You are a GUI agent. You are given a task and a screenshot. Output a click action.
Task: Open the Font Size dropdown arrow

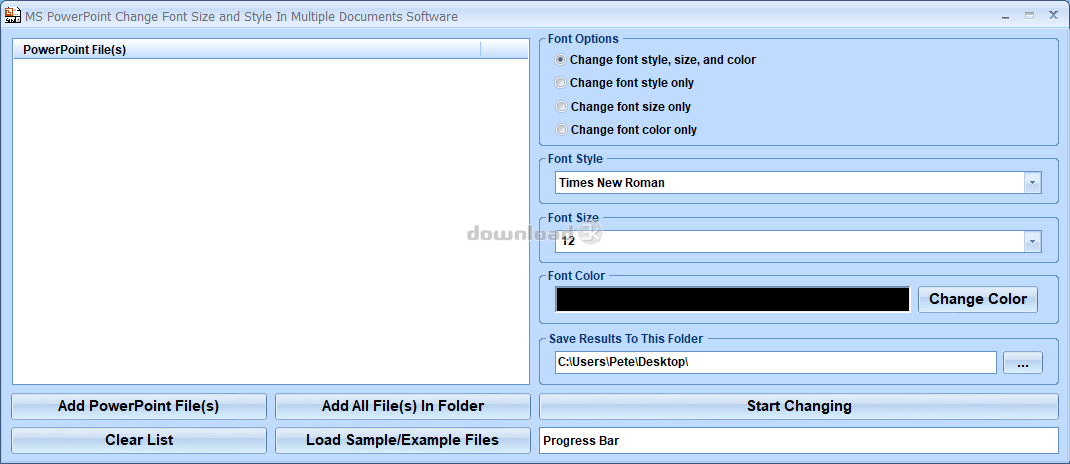(x=1032, y=241)
